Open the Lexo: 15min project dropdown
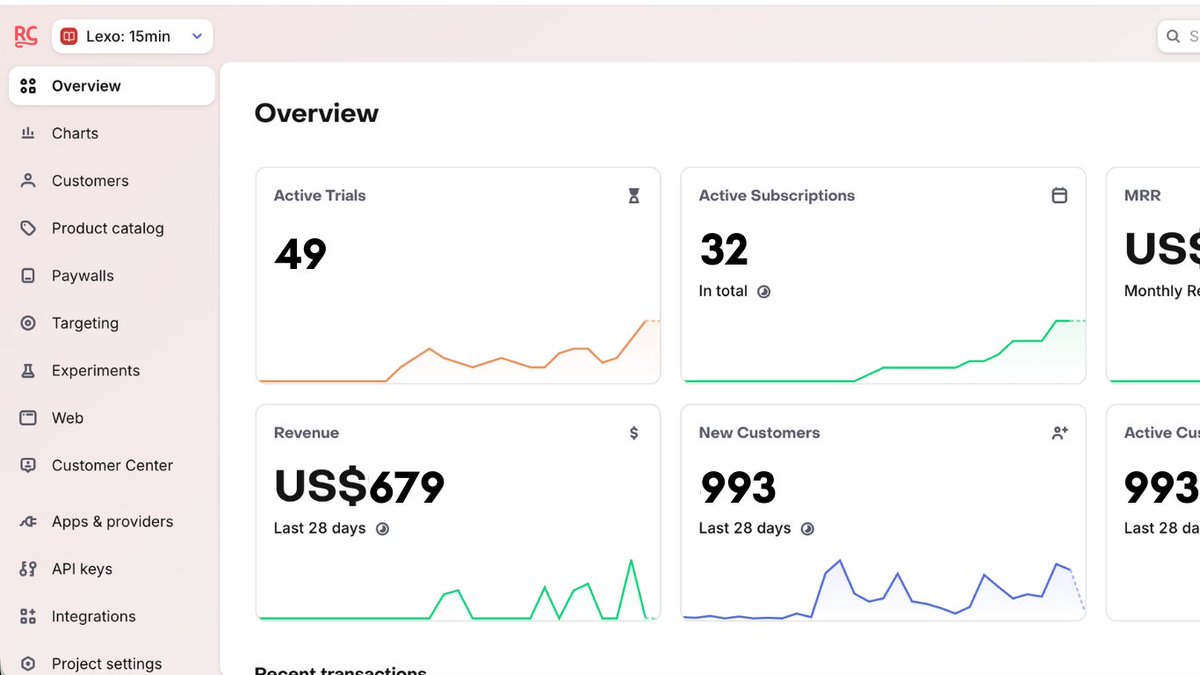1200x675 pixels. (132, 36)
